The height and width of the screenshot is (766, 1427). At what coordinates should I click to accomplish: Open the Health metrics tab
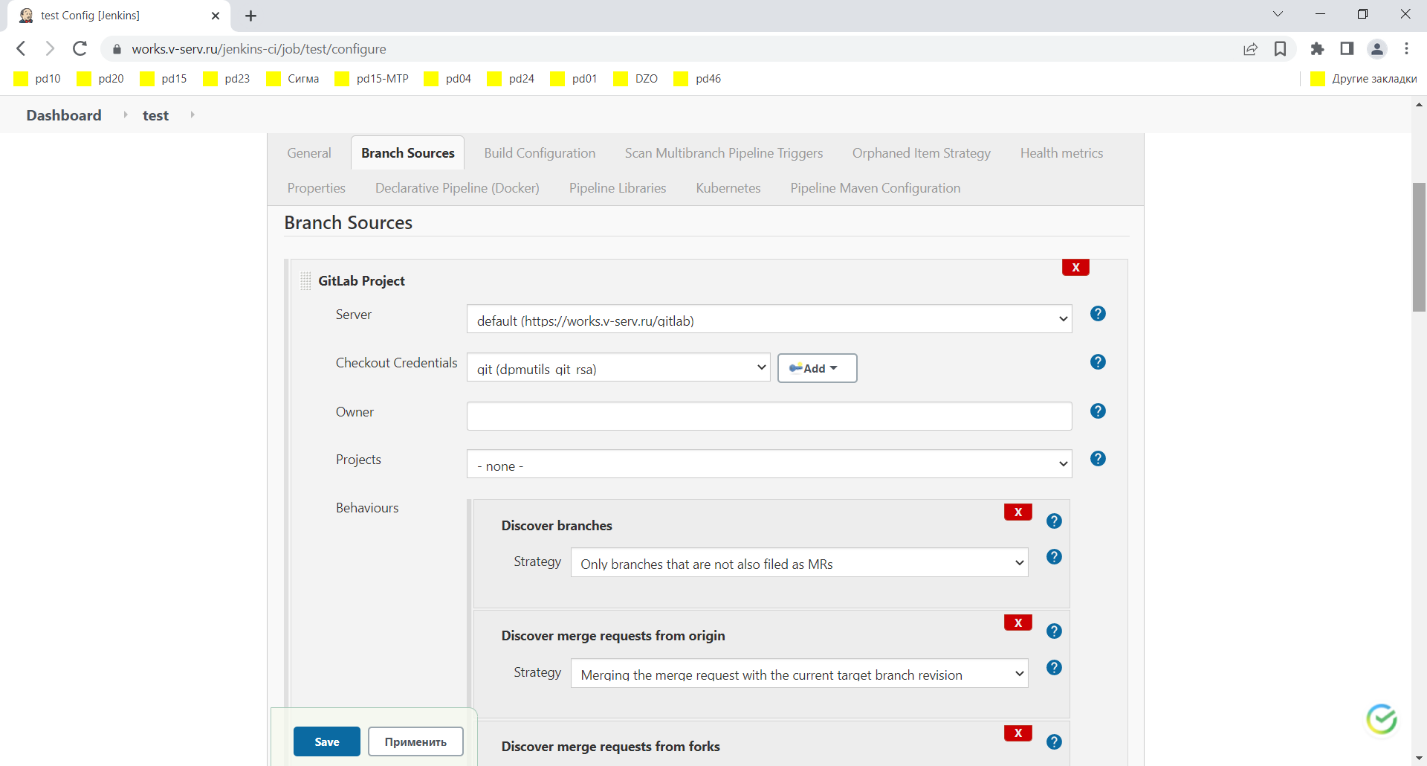[1061, 153]
